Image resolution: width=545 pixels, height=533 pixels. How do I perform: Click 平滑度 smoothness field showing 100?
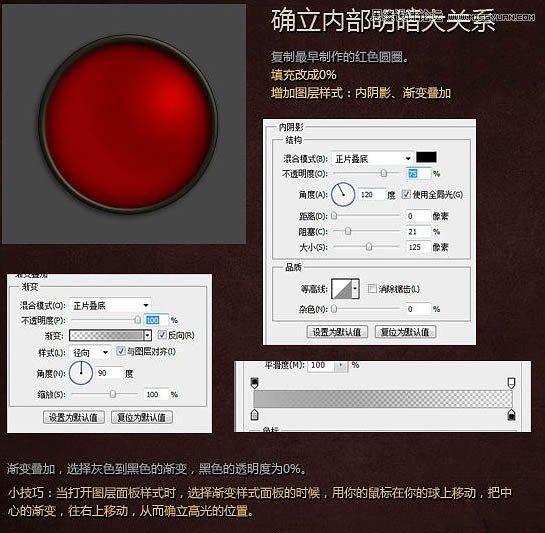(321, 365)
